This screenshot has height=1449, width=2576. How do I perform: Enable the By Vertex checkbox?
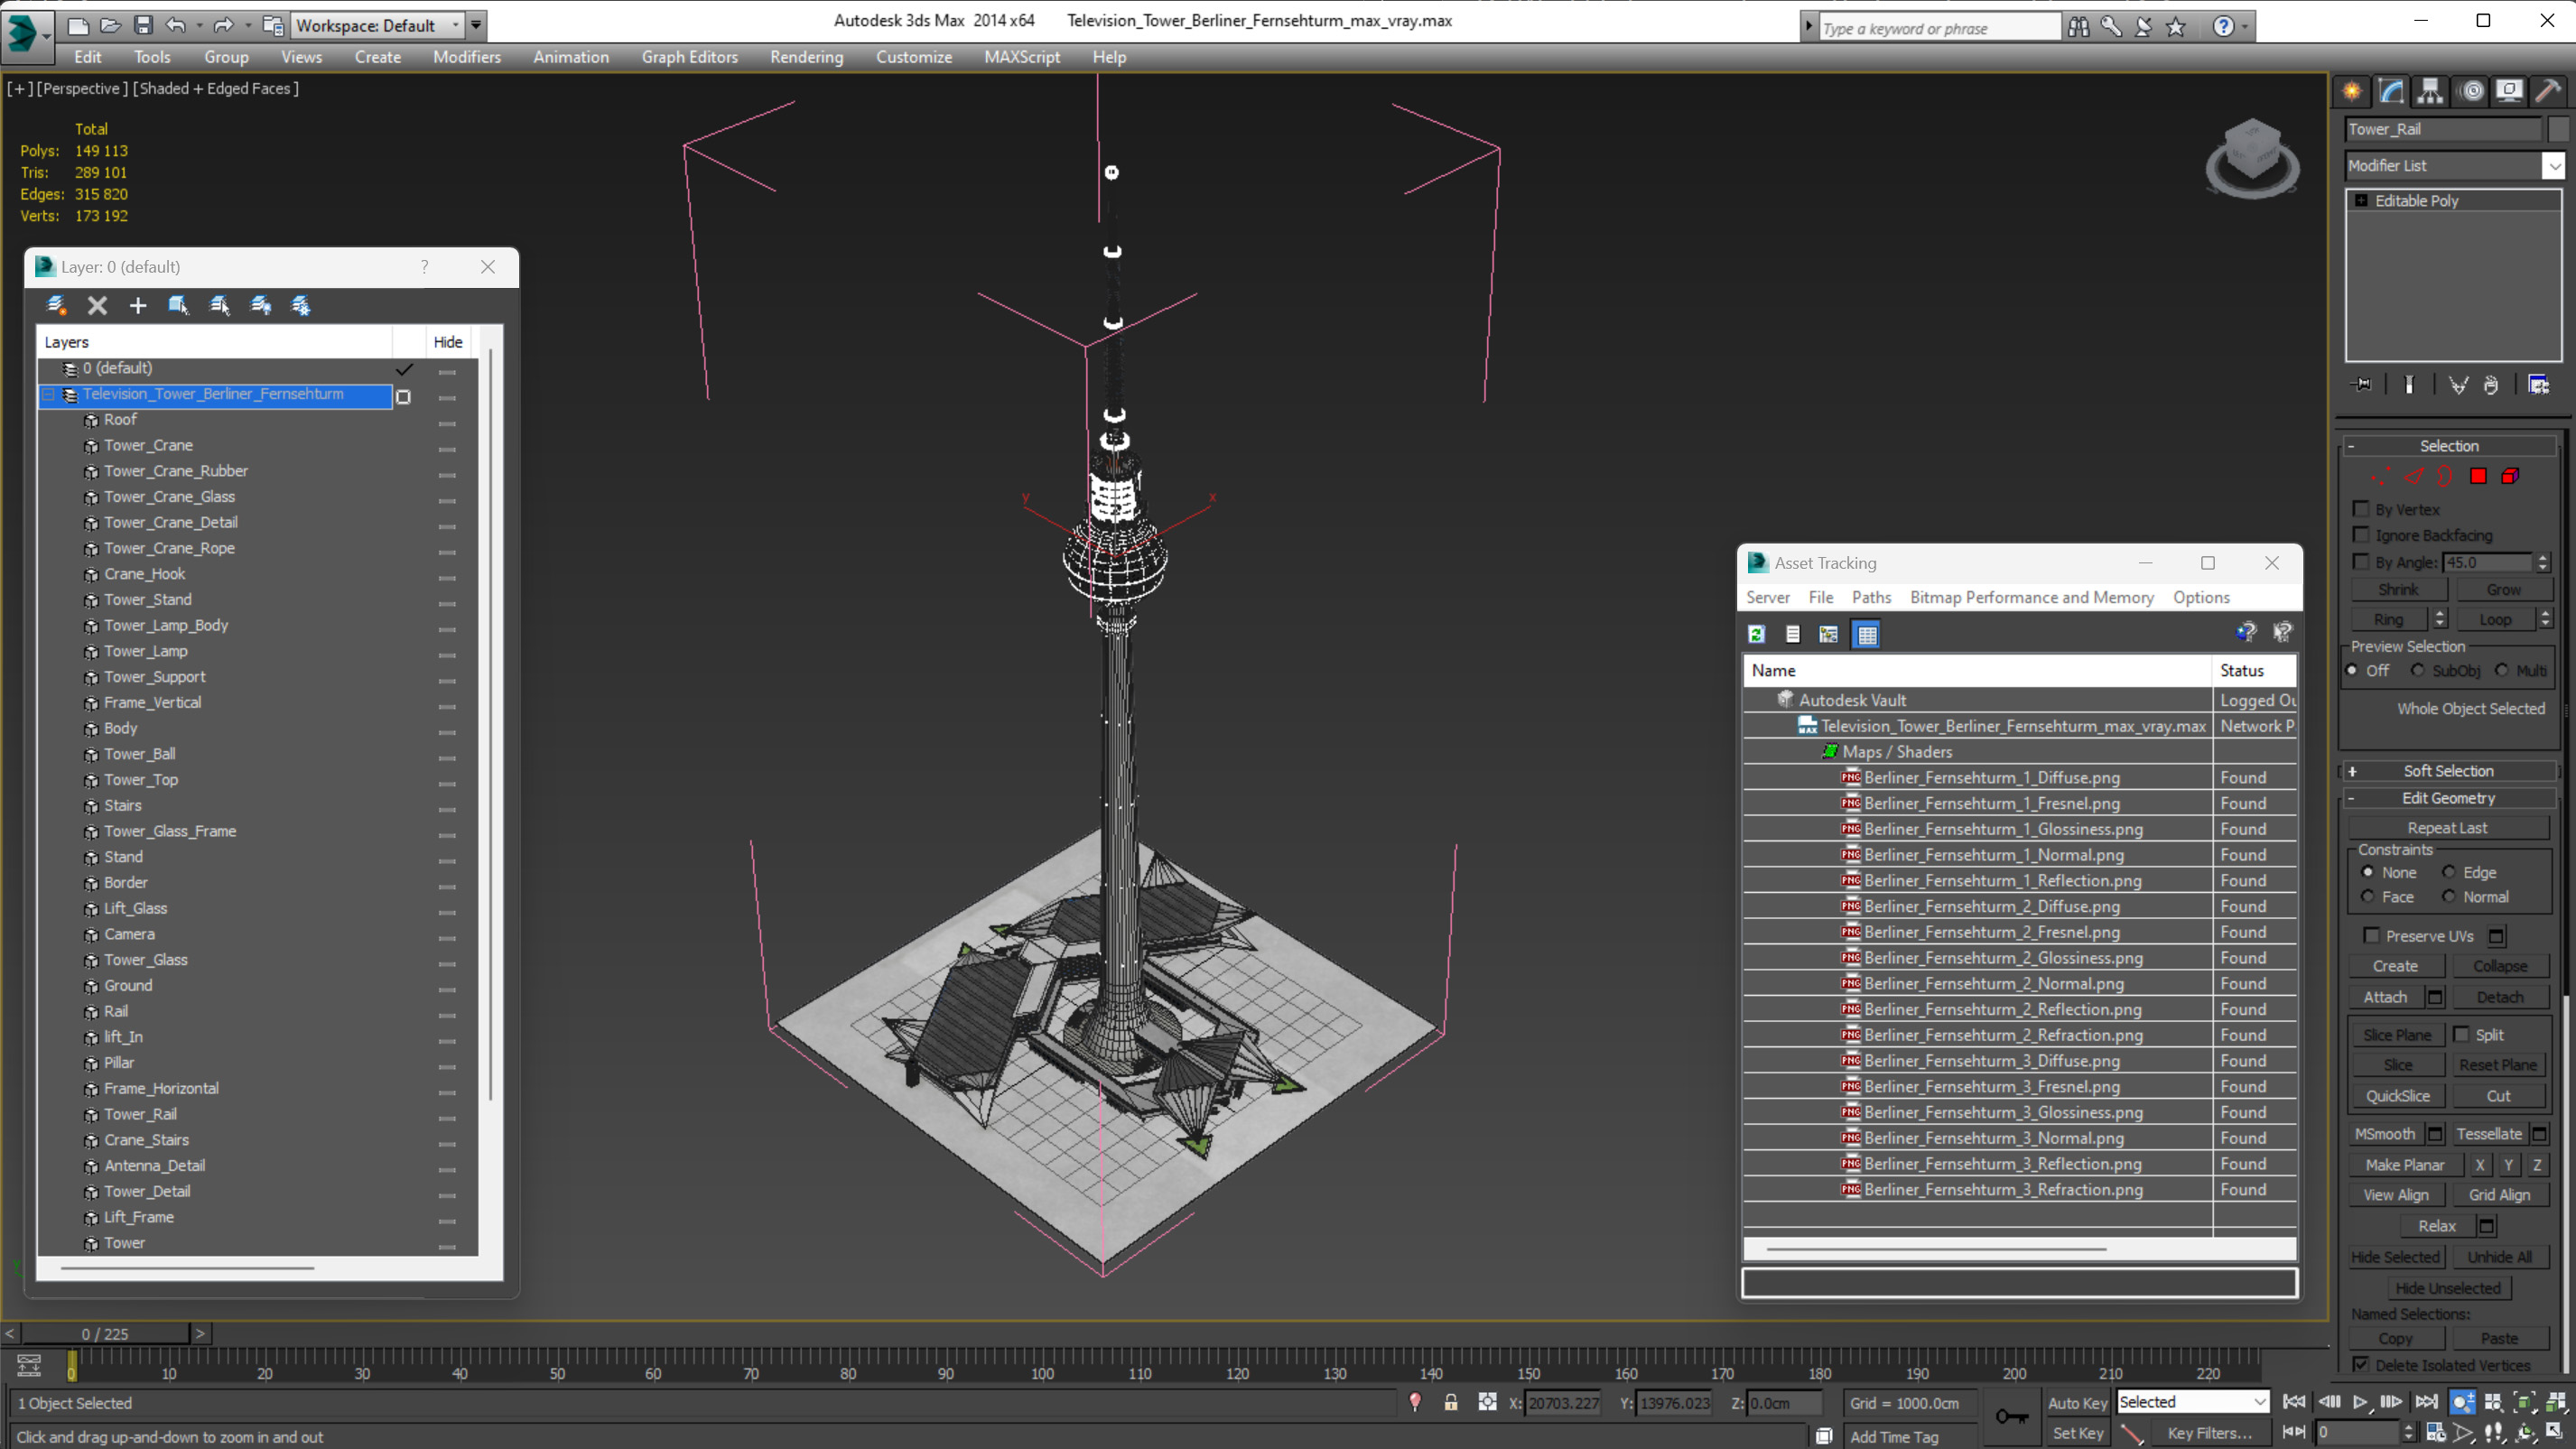(2362, 509)
